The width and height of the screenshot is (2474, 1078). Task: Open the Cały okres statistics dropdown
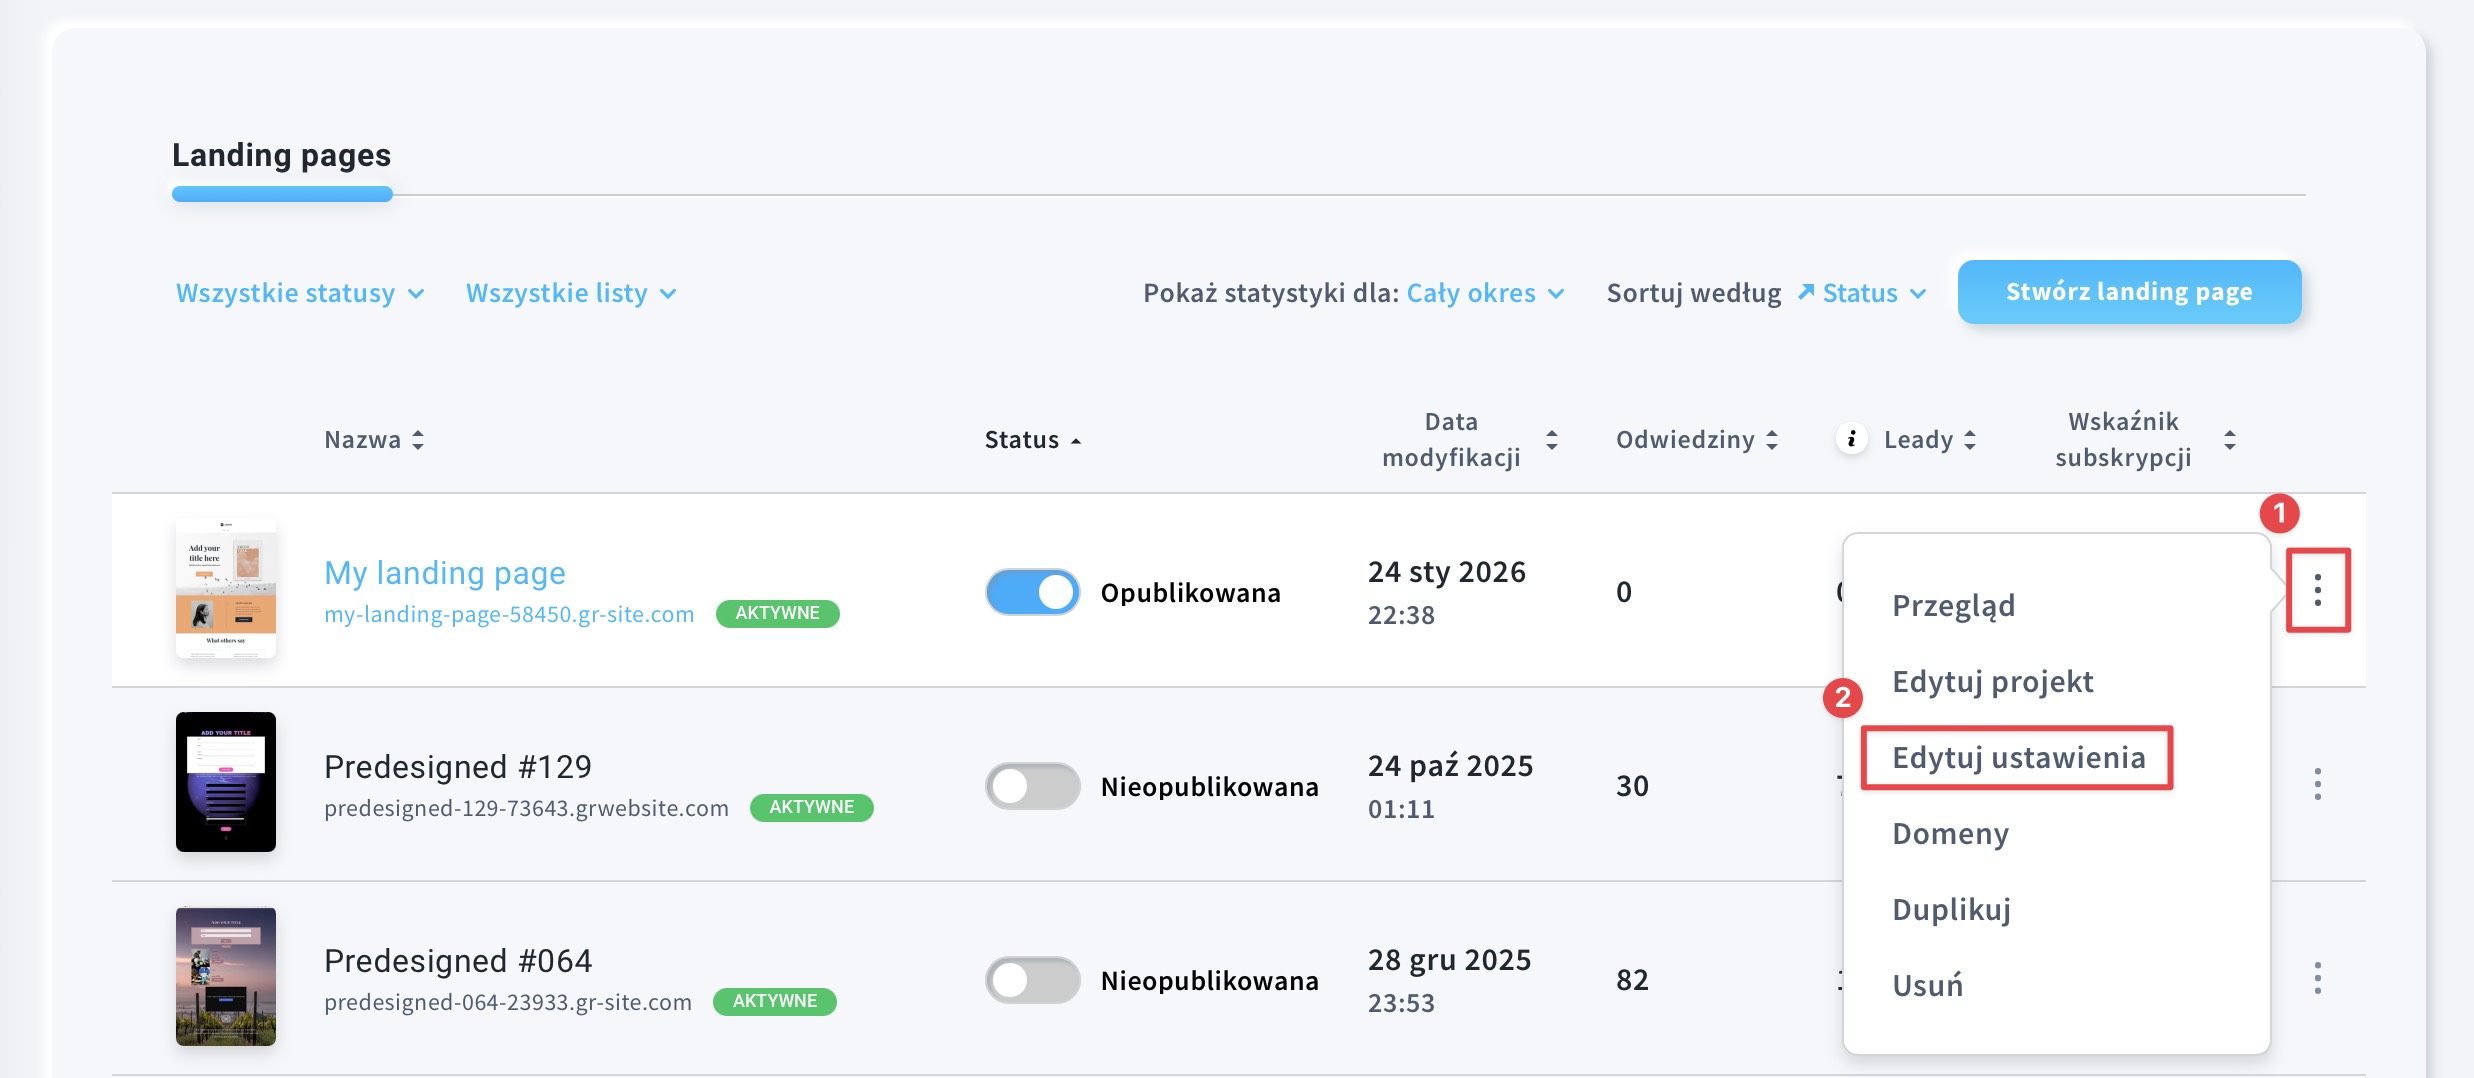point(1484,293)
